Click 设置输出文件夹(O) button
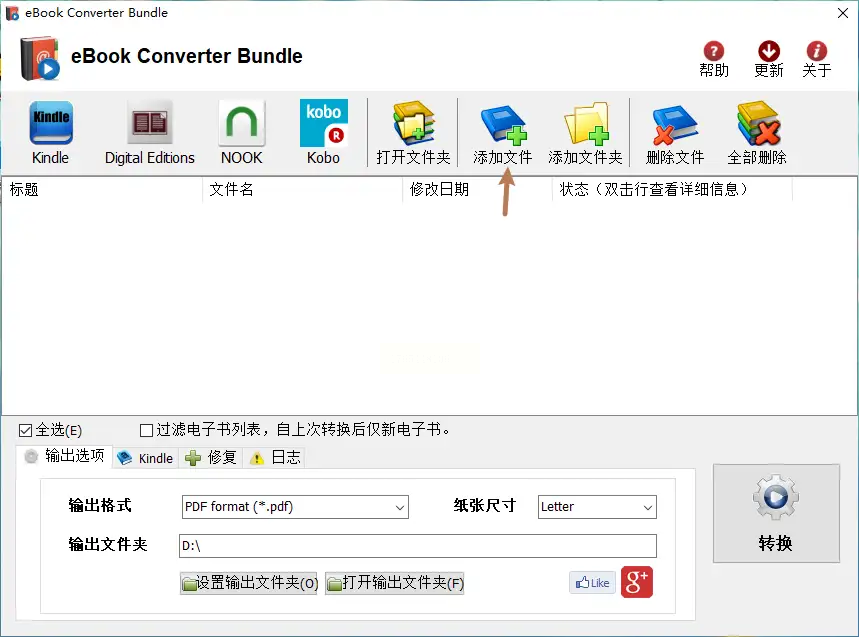Viewport: 859px width, 637px height. [248, 583]
